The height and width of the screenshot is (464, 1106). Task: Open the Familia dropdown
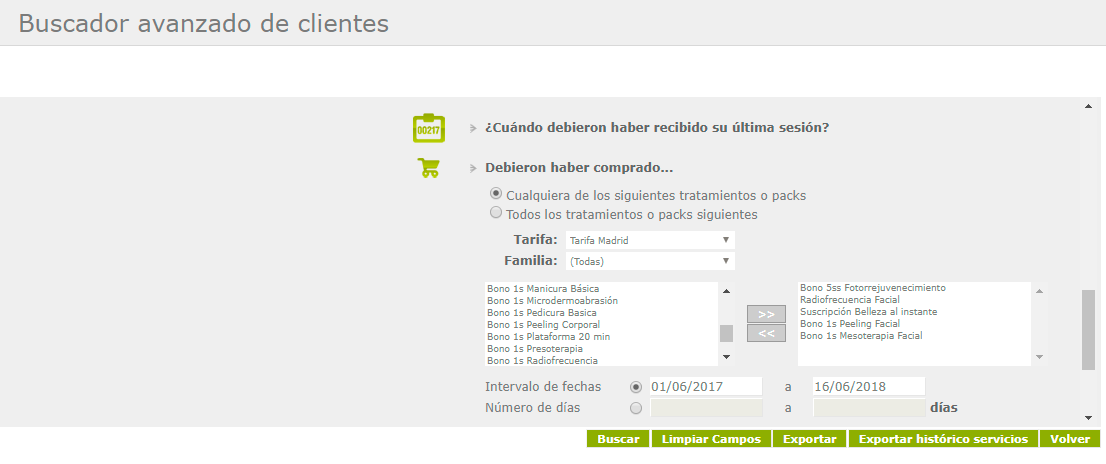pyautogui.click(x=650, y=261)
